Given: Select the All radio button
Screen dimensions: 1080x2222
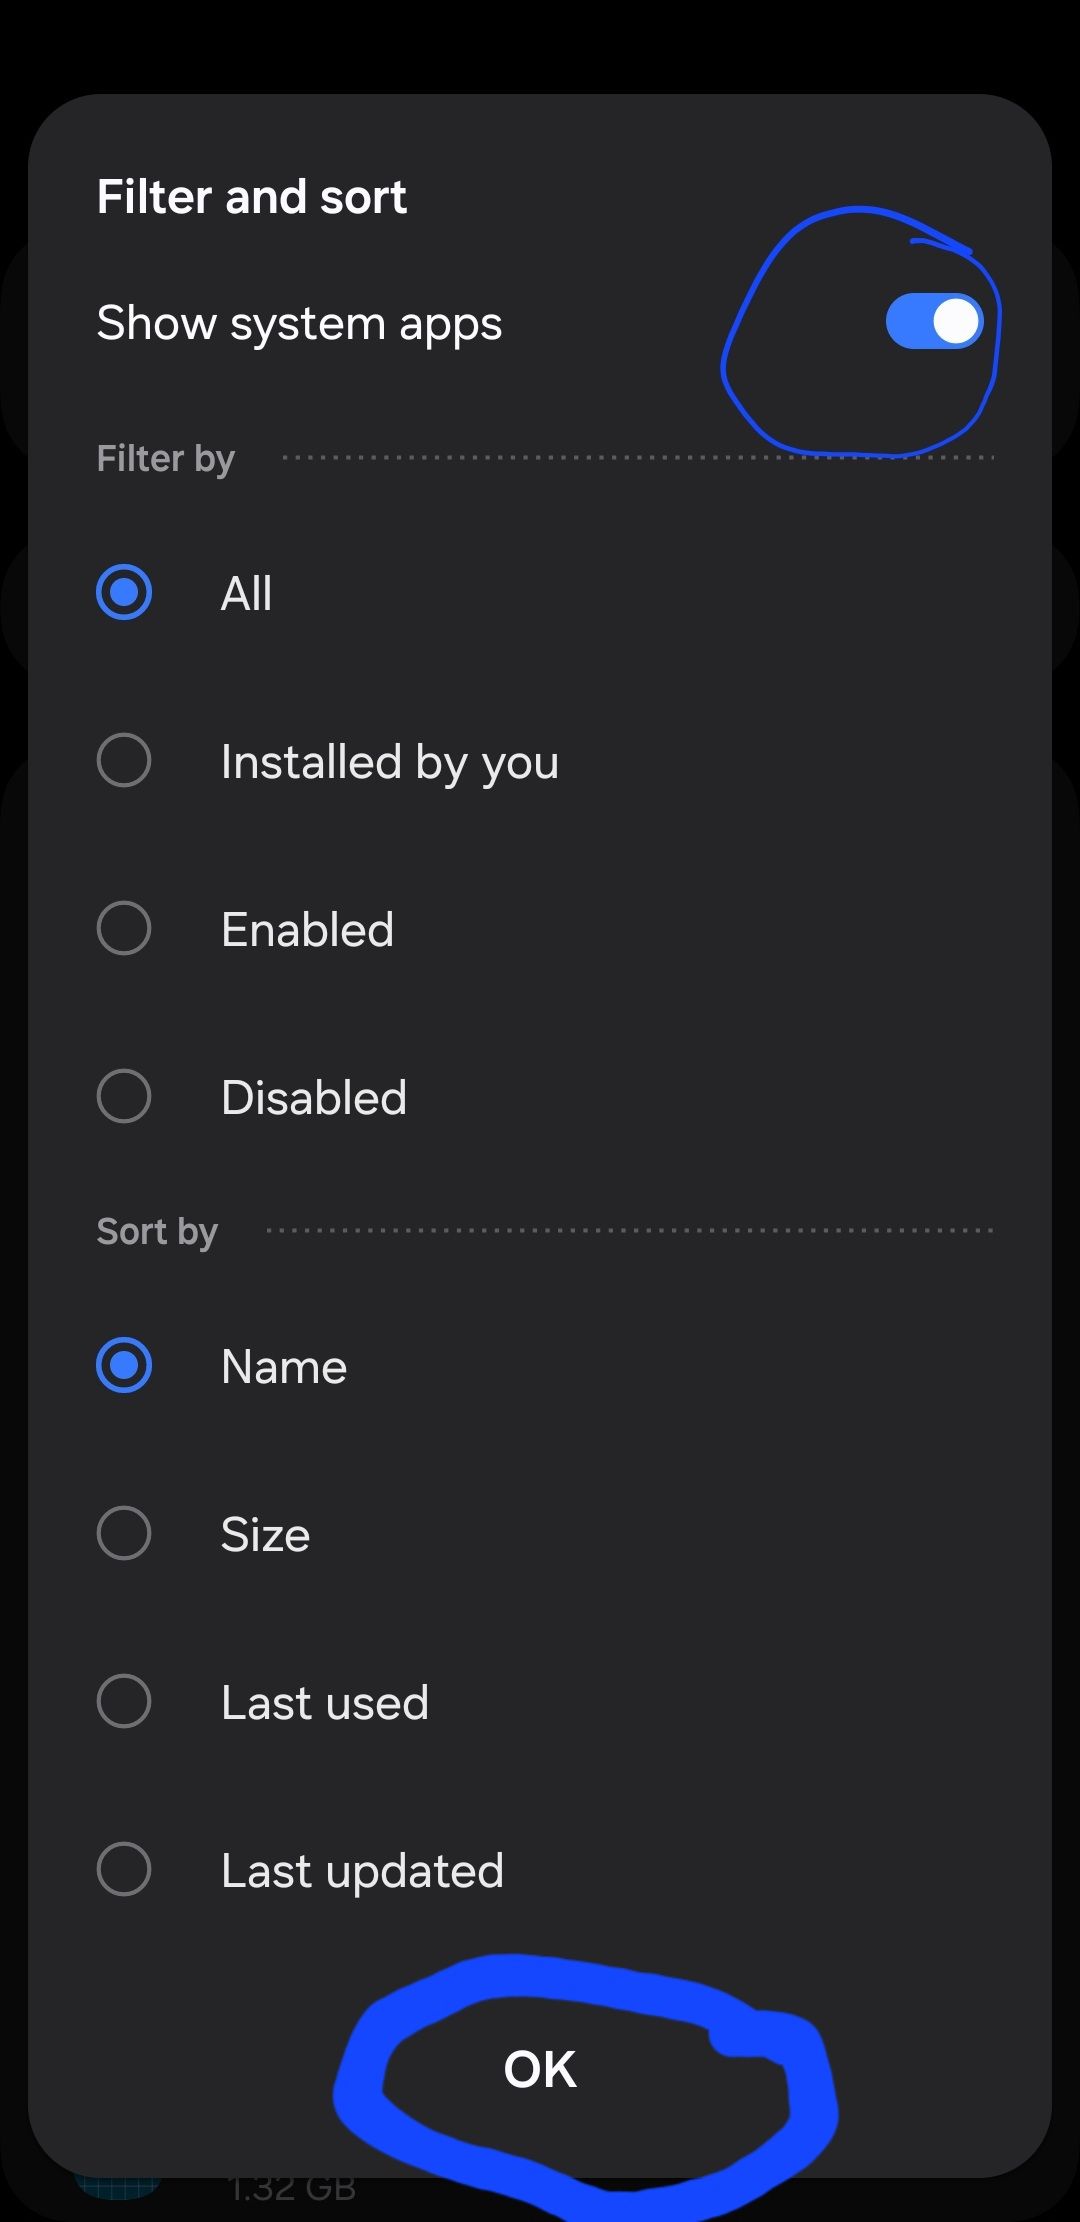Looking at the screenshot, I should pos(124,592).
